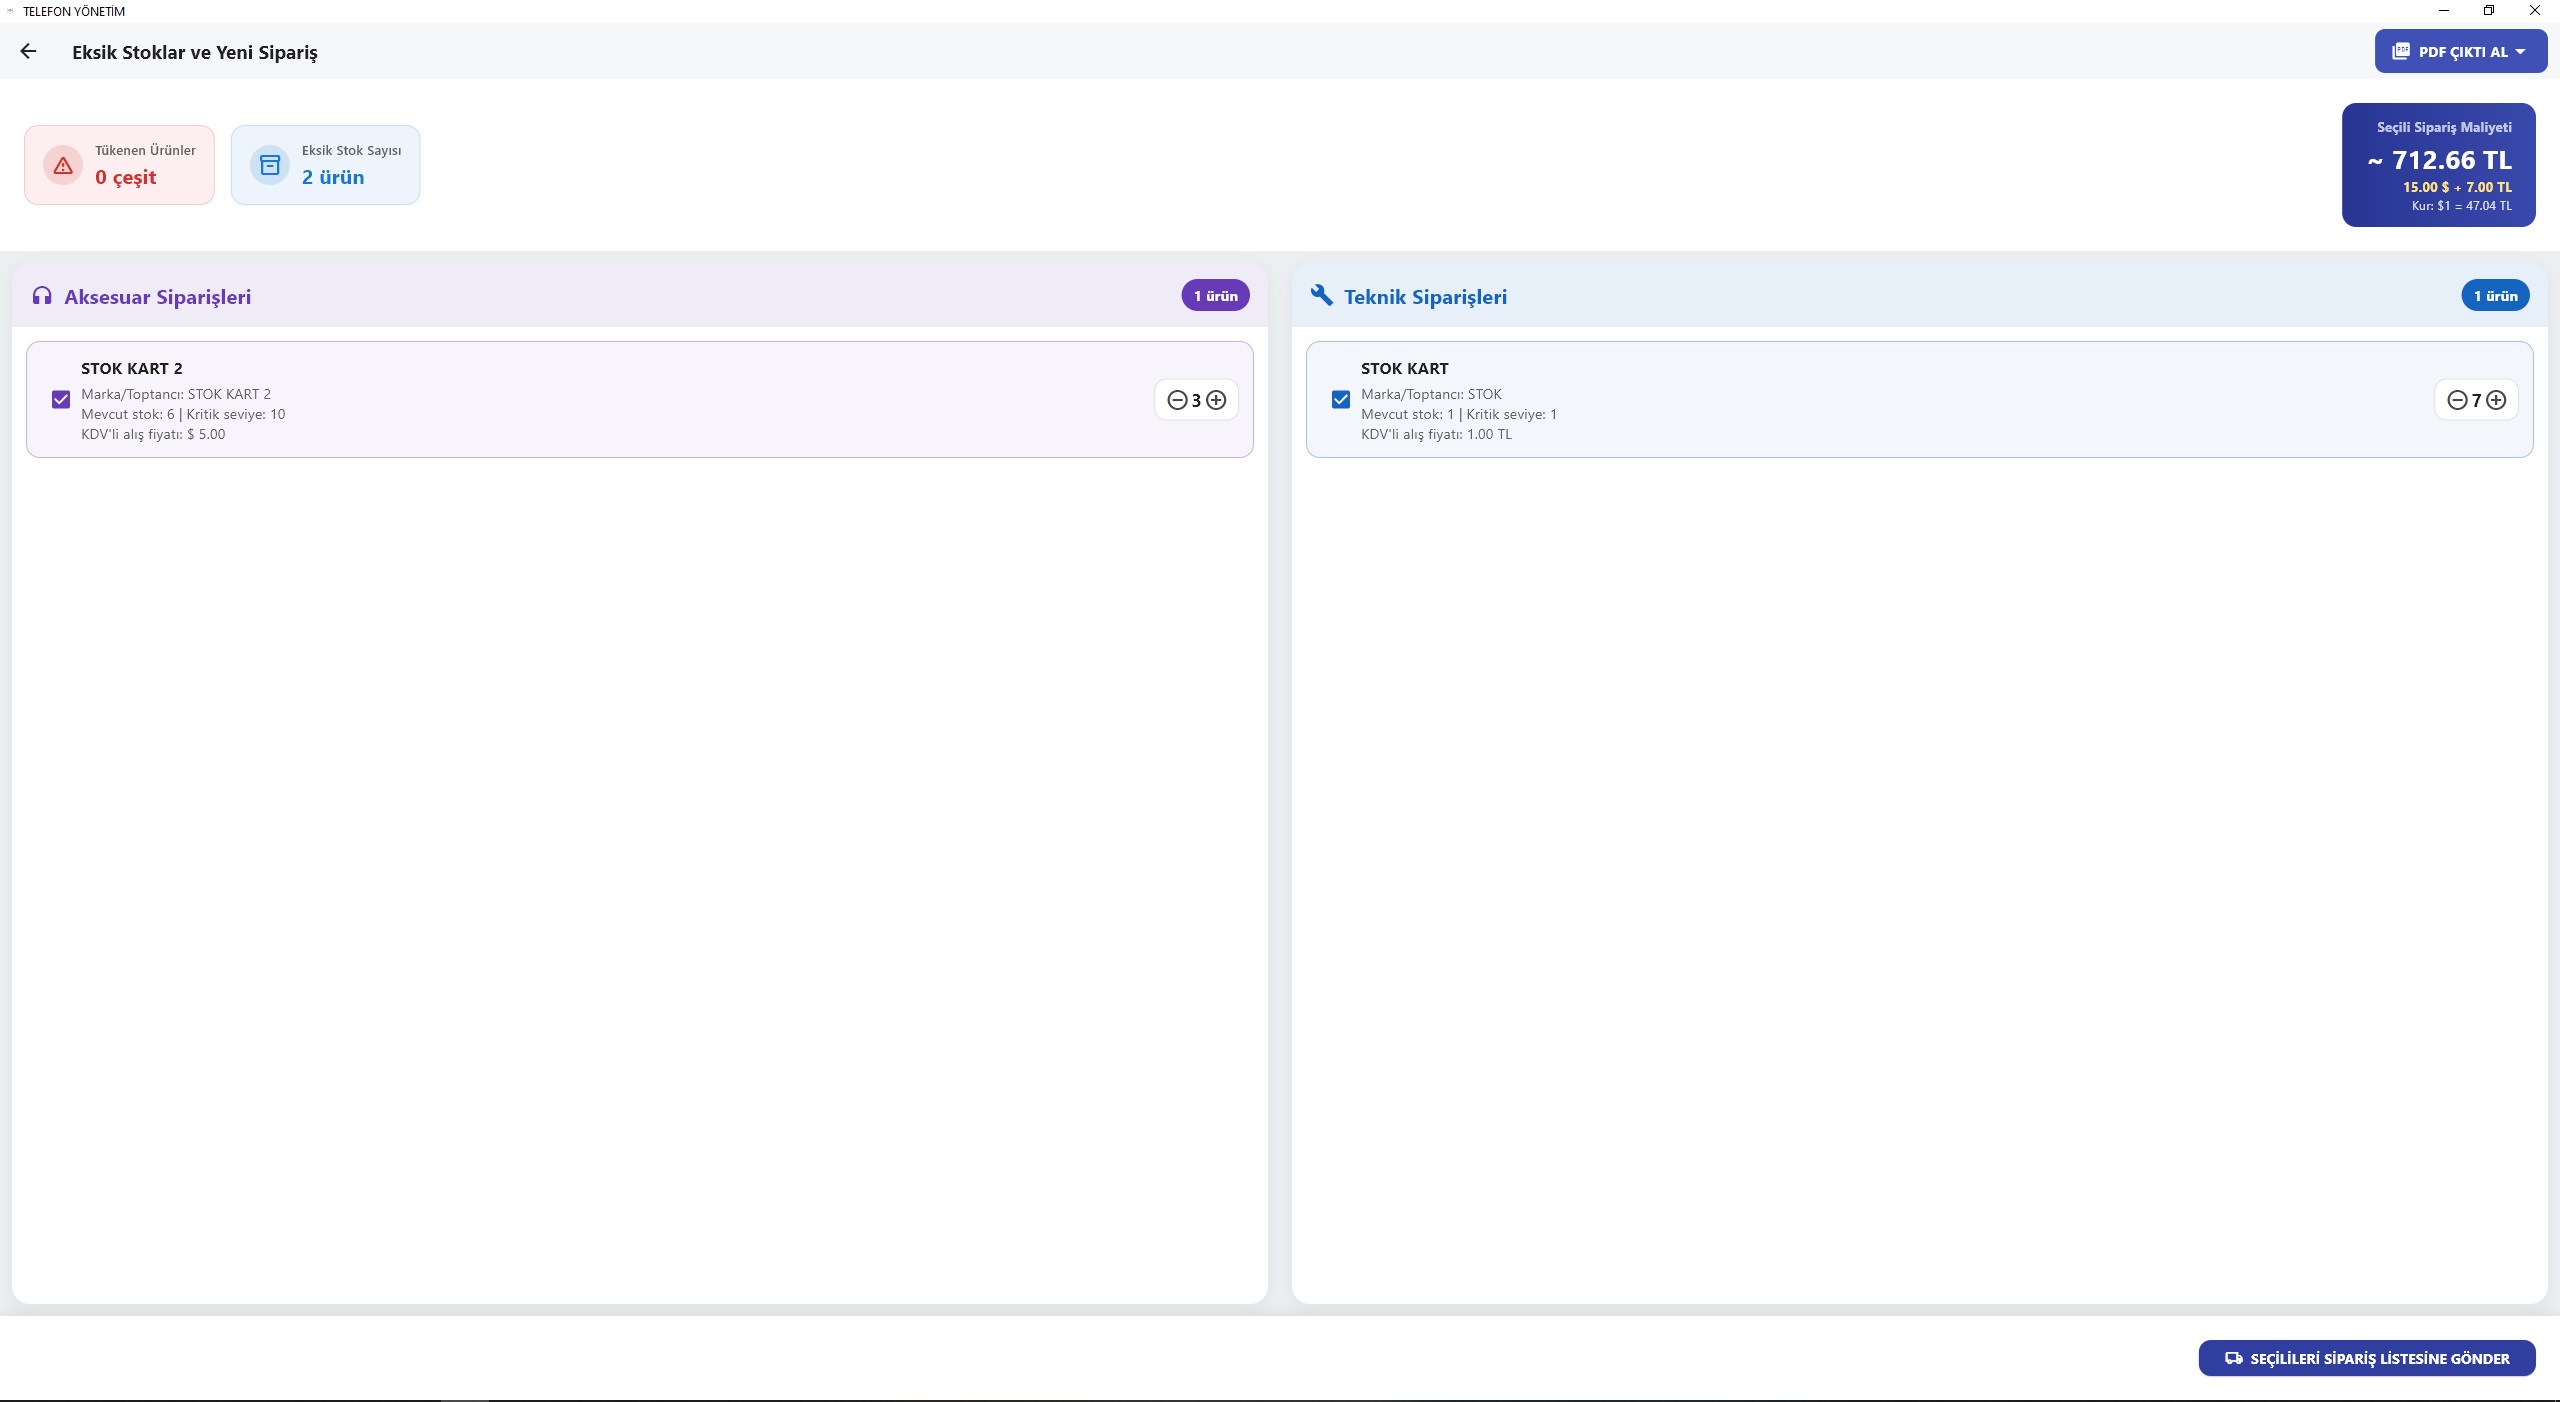Click SEÇİLİLERİ SİPARİŞ LİSTESİNE GÖNDER button

click(2366, 1358)
